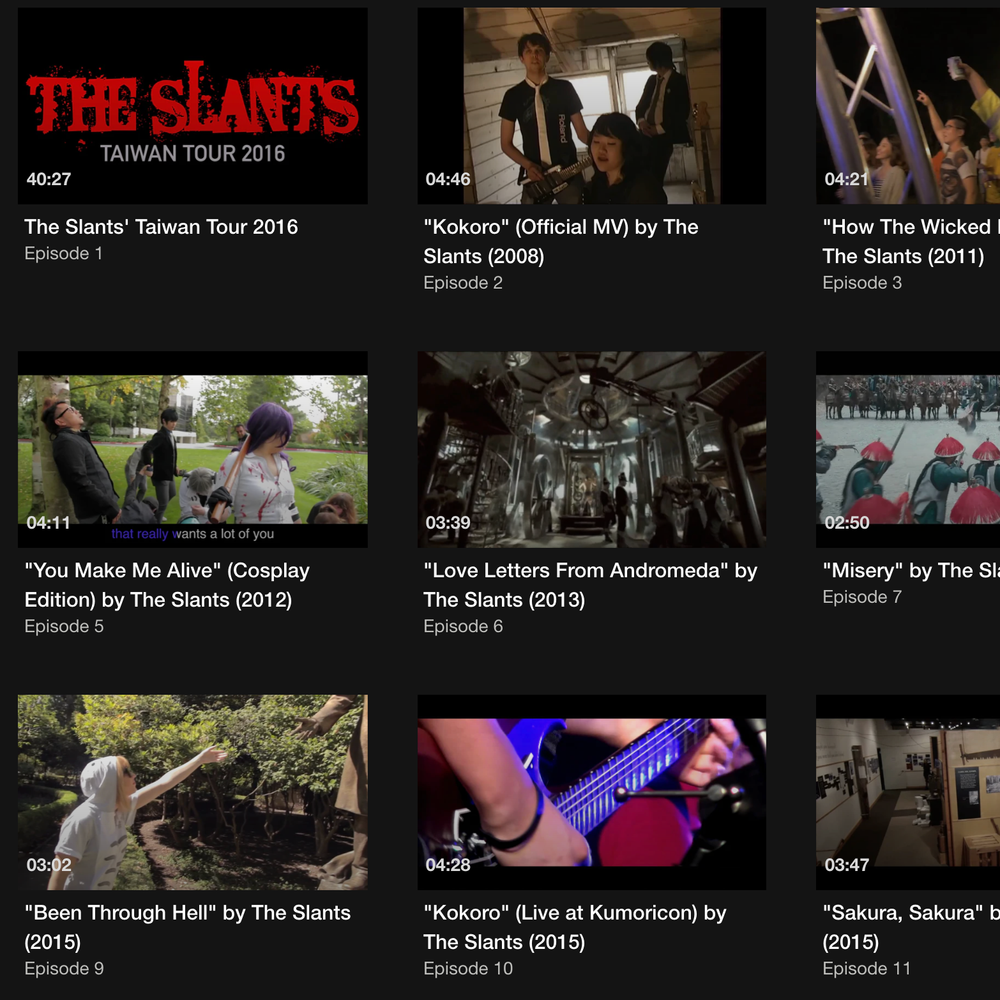Click the Episode 10 label
The width and height of the screenshot is (1000, 1000).
click(x=468, y=968)
